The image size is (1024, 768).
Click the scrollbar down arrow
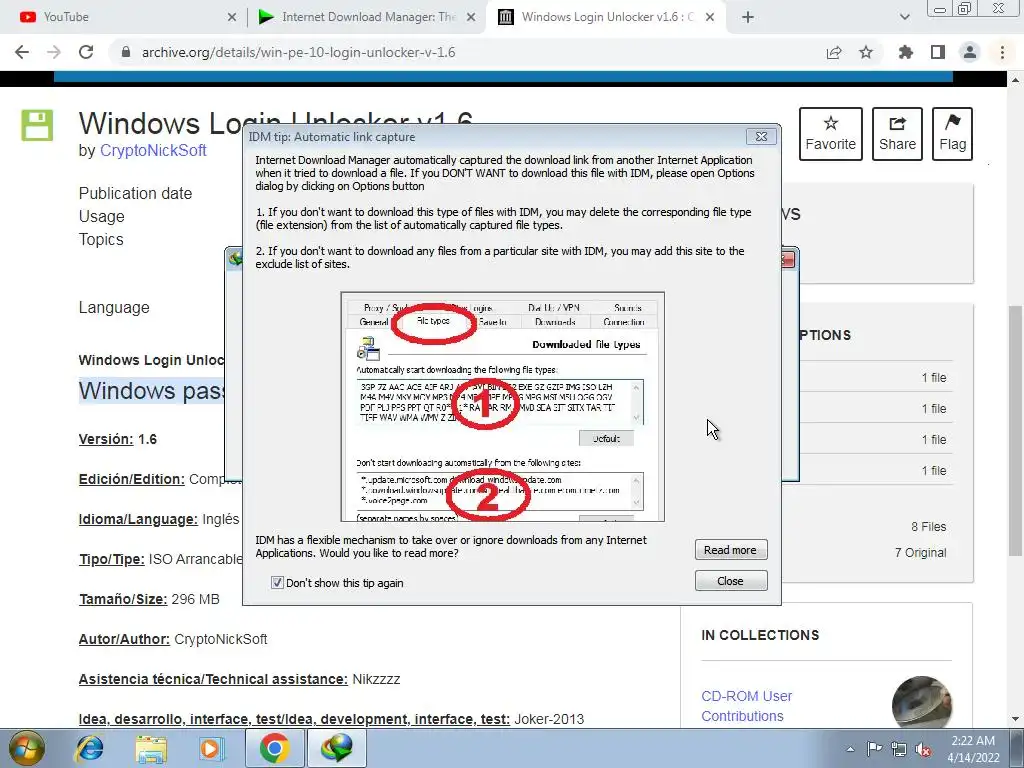click(x=1016, y=720)
